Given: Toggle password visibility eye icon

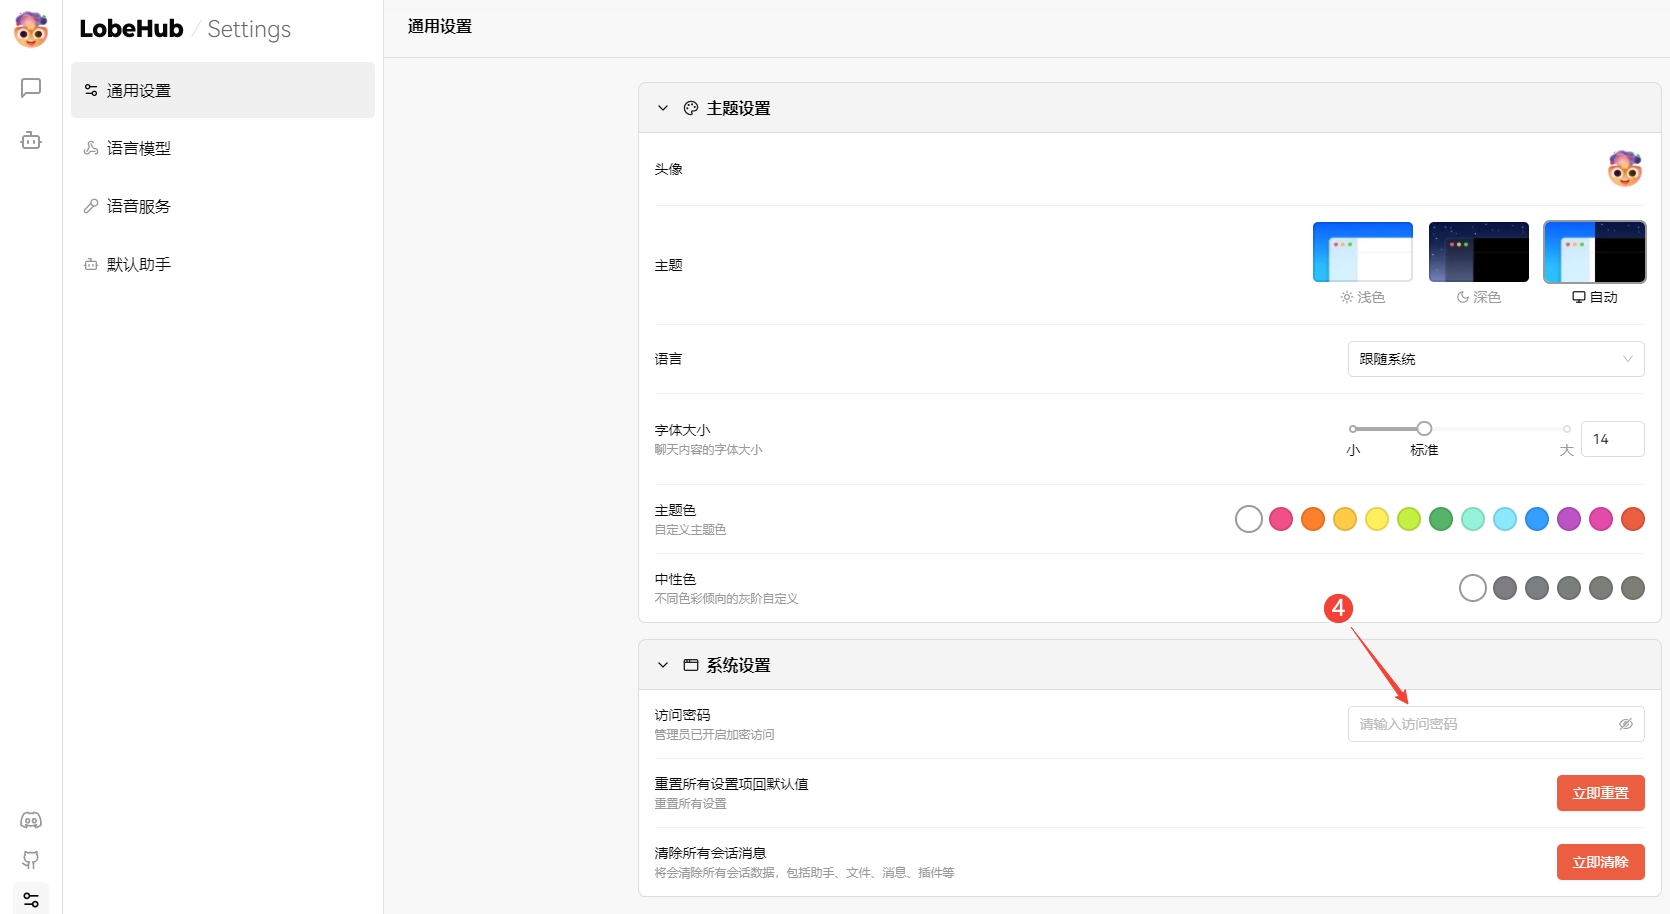Looking at the screenshot, I should tap(1625, 724).
